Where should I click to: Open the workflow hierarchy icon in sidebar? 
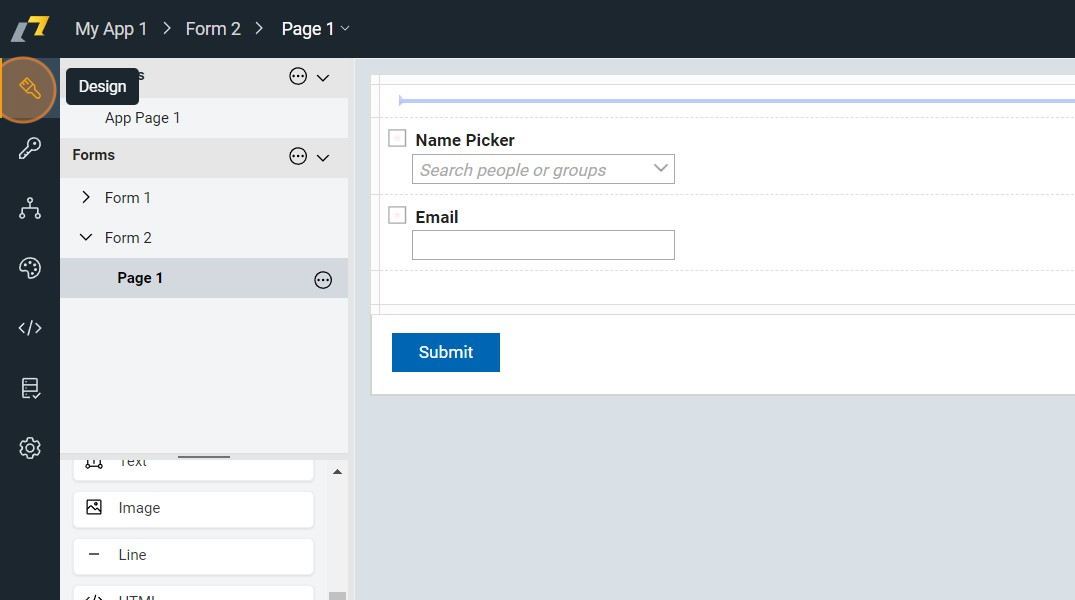pos(30,208)
